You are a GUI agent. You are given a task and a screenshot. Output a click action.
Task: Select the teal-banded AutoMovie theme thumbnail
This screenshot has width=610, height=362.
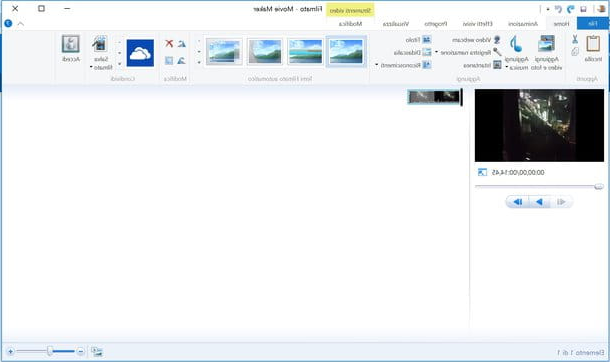305,52
